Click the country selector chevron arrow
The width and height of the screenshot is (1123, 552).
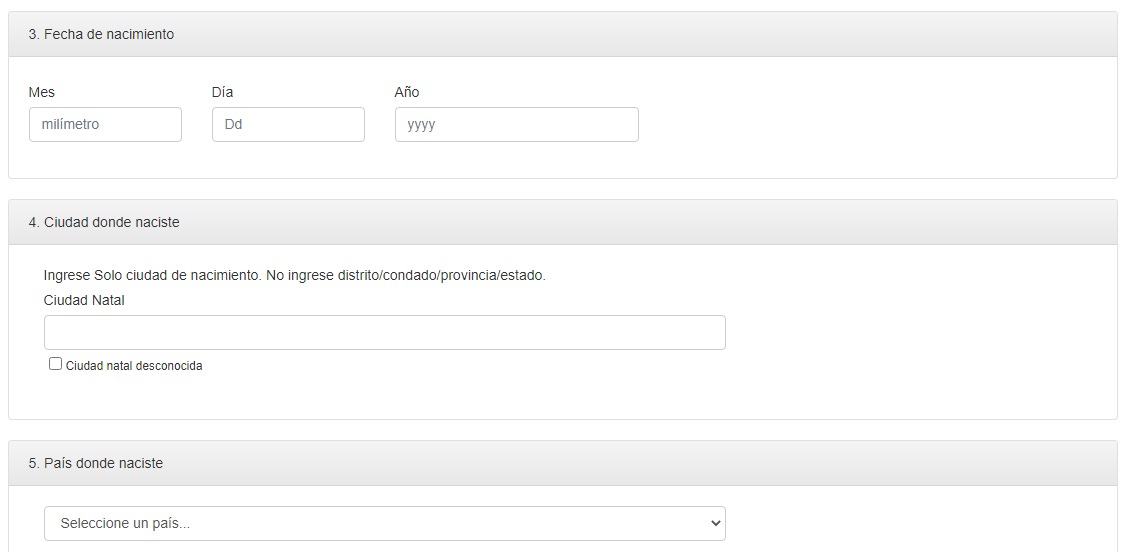pyautogui.click(x=714, y=523)
